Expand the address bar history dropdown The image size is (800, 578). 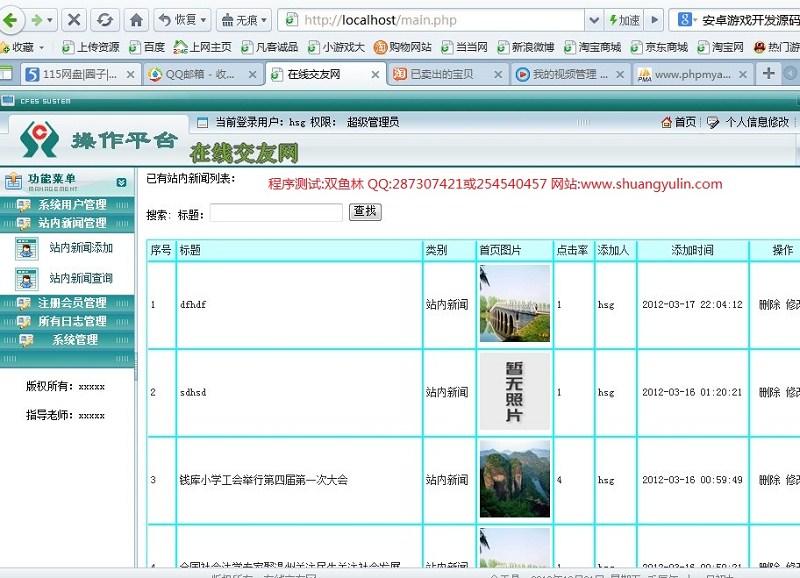(x=594, y=20)
